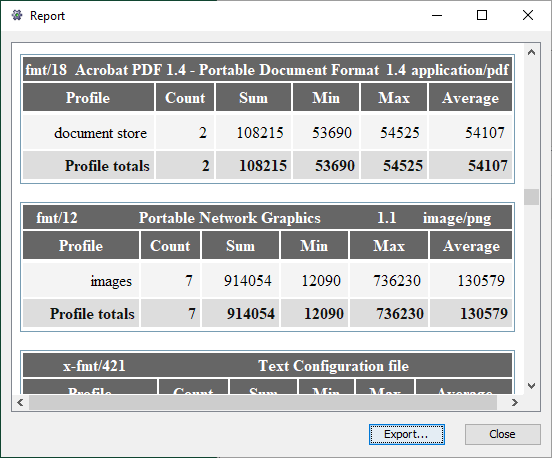Click Count column header in PDF table
Viewport: 552px width, 458px height.
click(185, 98)
